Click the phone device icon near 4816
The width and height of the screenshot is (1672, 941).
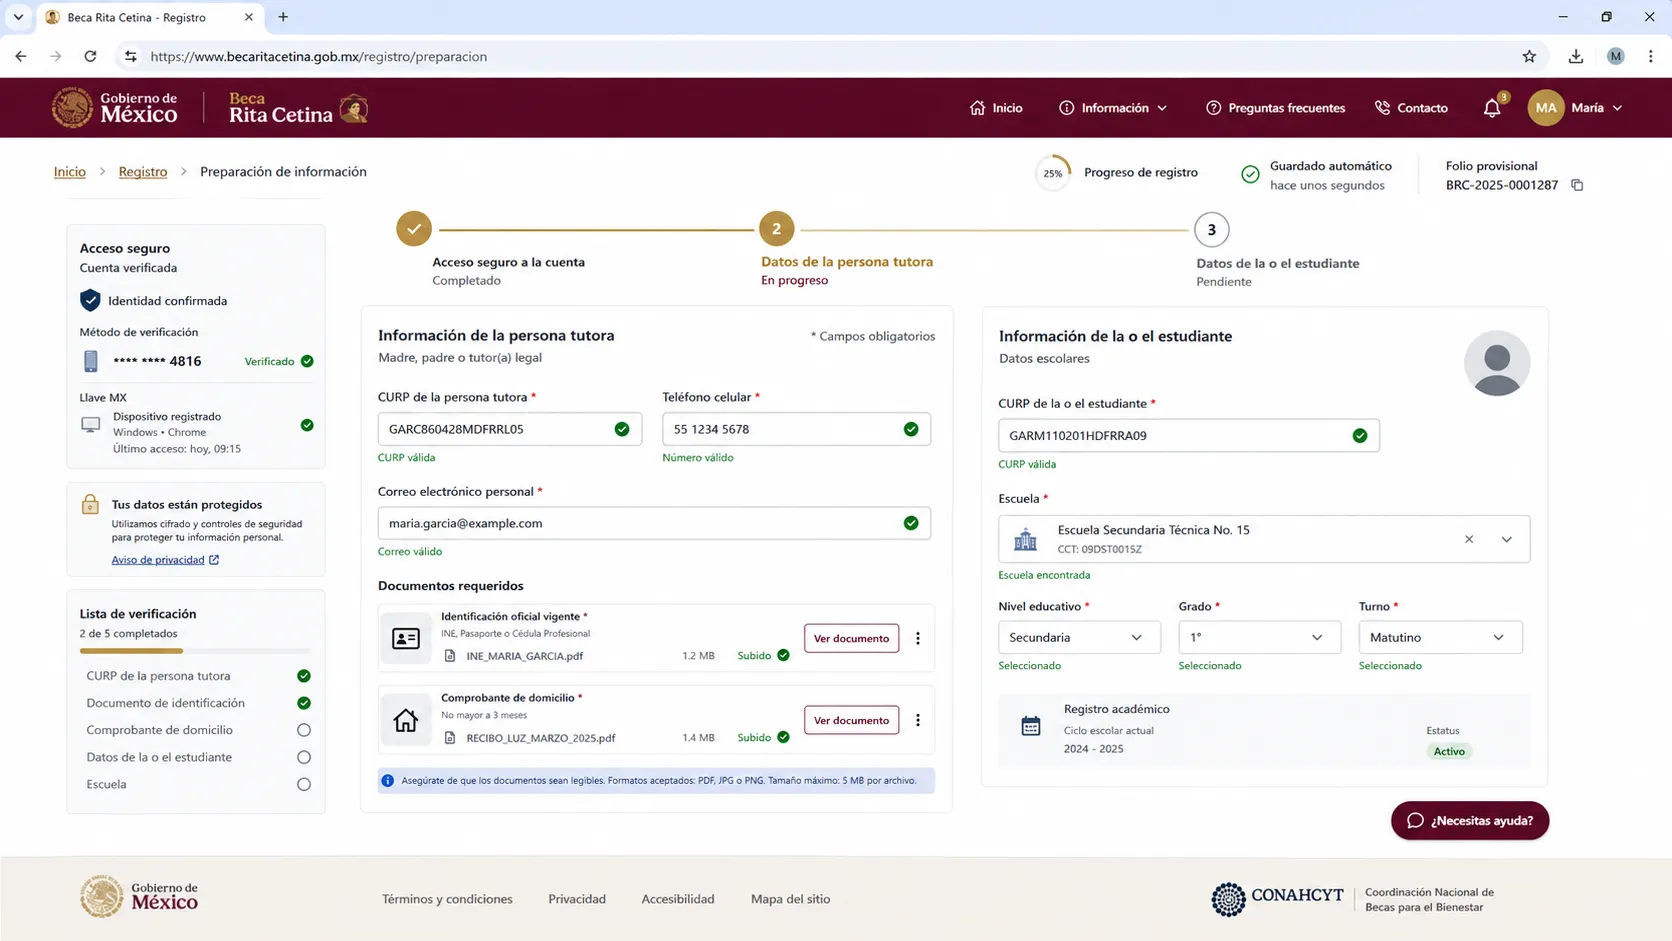(x=91, y=361)
